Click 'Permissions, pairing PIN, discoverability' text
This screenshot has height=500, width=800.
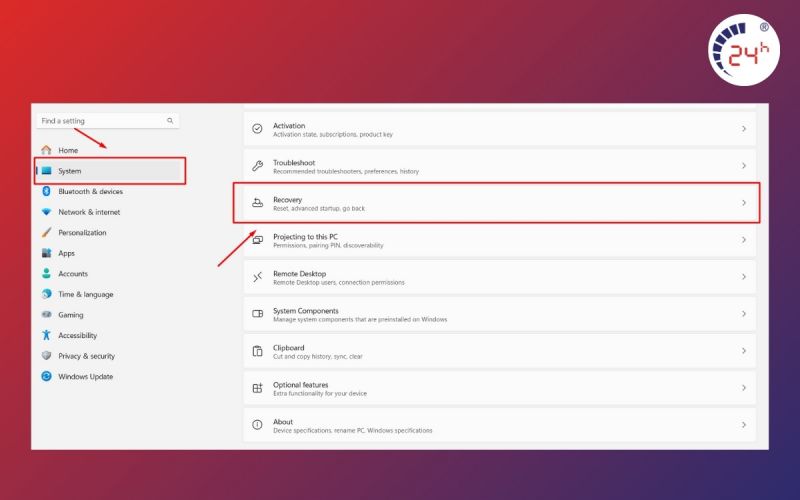[328, 245]
